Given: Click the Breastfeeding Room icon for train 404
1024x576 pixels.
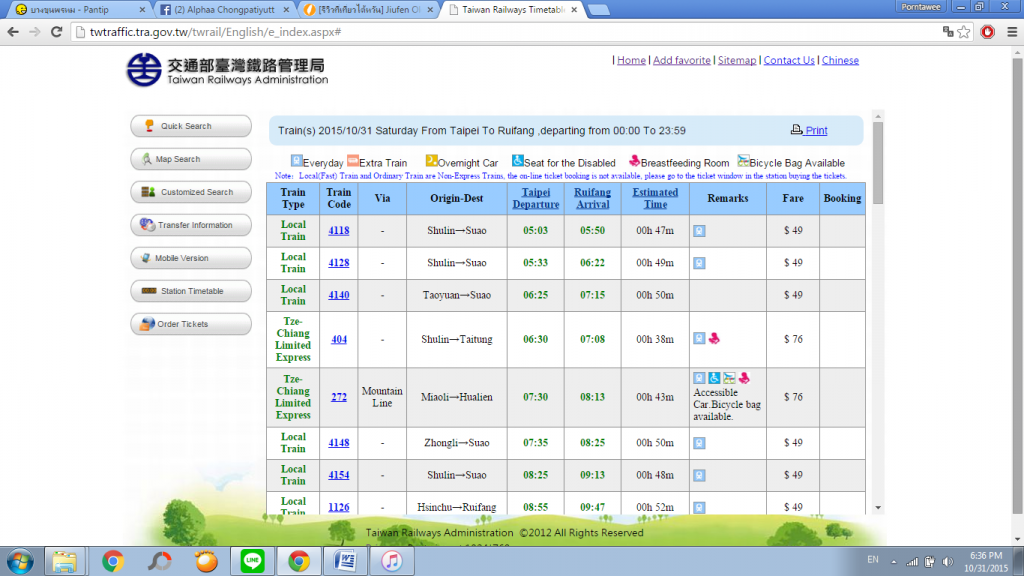Looking at the screenshot, I should pyautogui.click(x=715, y=338).
